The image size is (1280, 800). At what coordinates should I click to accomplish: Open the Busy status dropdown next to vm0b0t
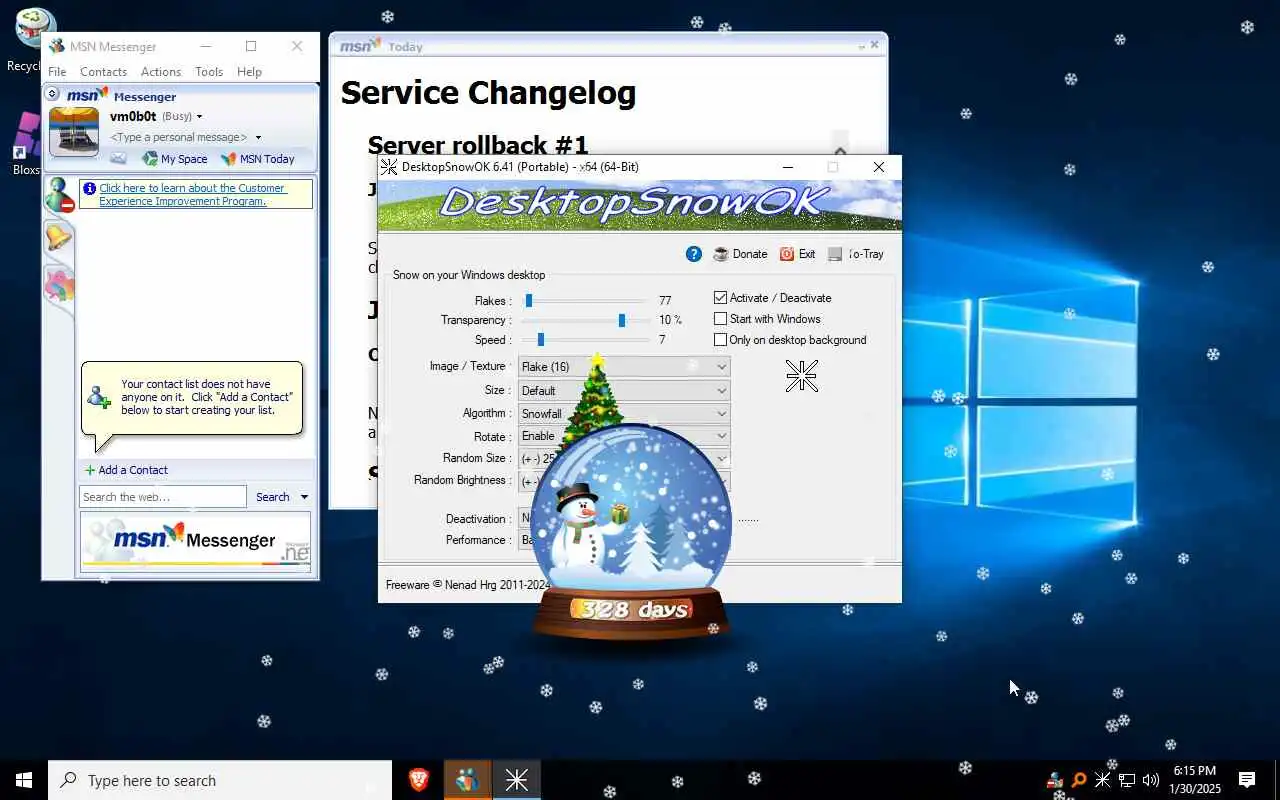point(199,117)
